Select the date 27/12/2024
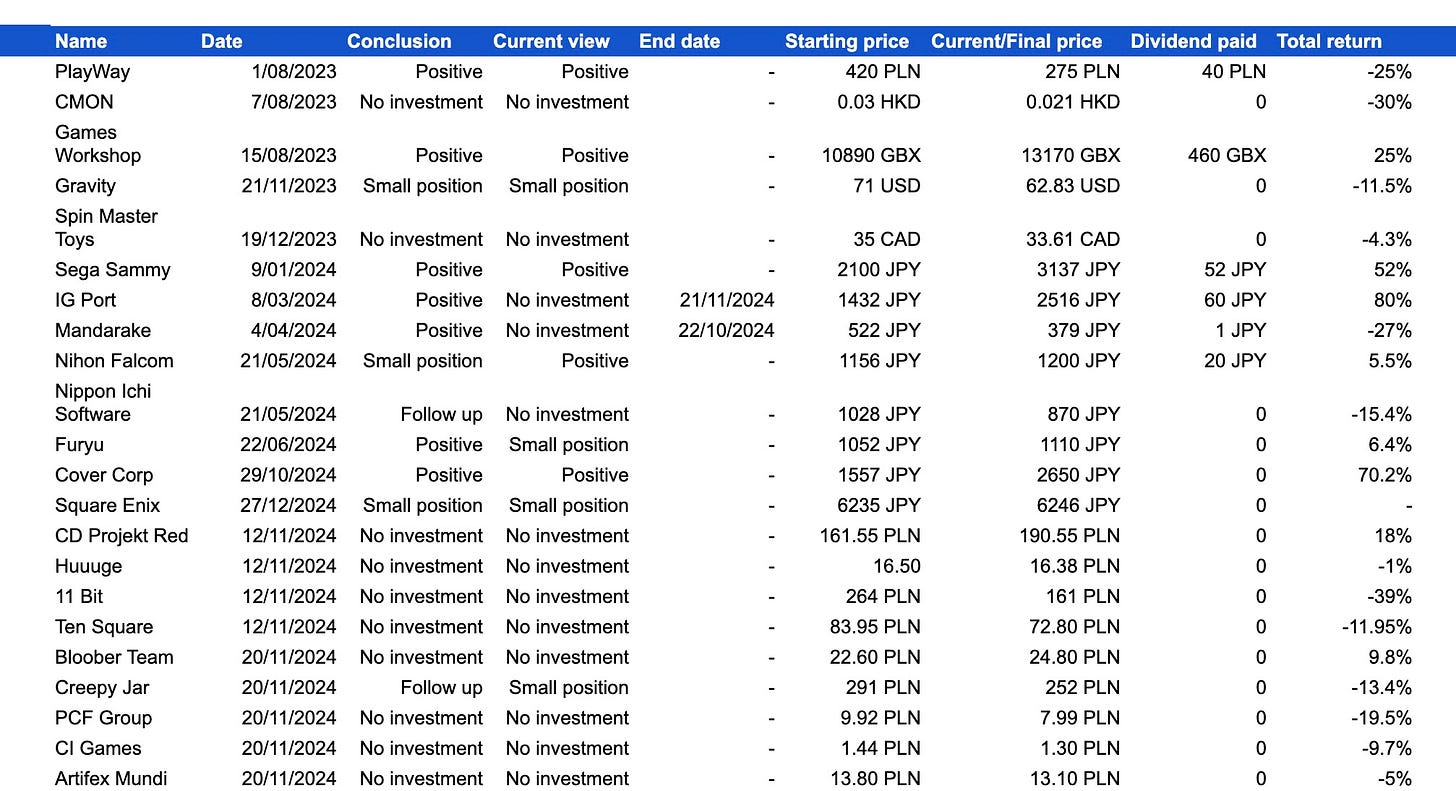 pyautogui.click(x=288, y=506)
